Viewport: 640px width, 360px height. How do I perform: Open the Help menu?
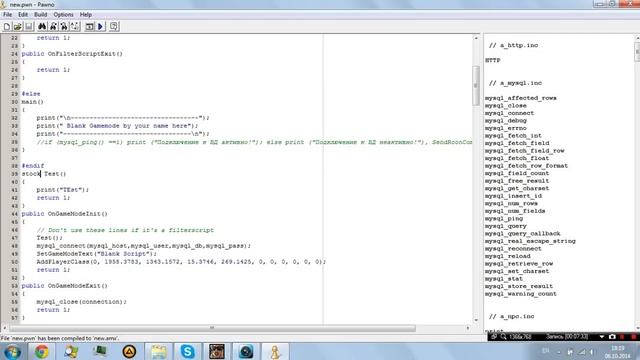(86, 14)
